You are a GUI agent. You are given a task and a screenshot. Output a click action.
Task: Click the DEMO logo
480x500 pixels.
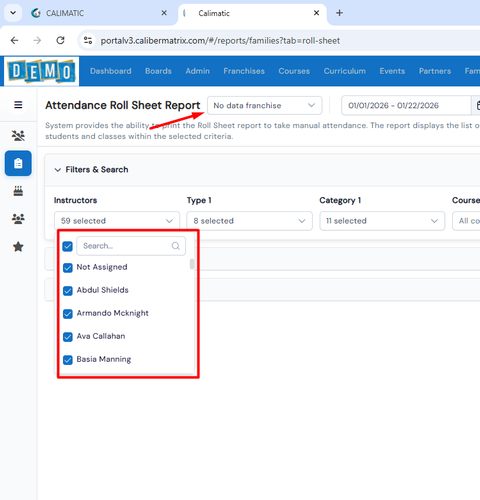pyautogui.click(x=41, y=71)
